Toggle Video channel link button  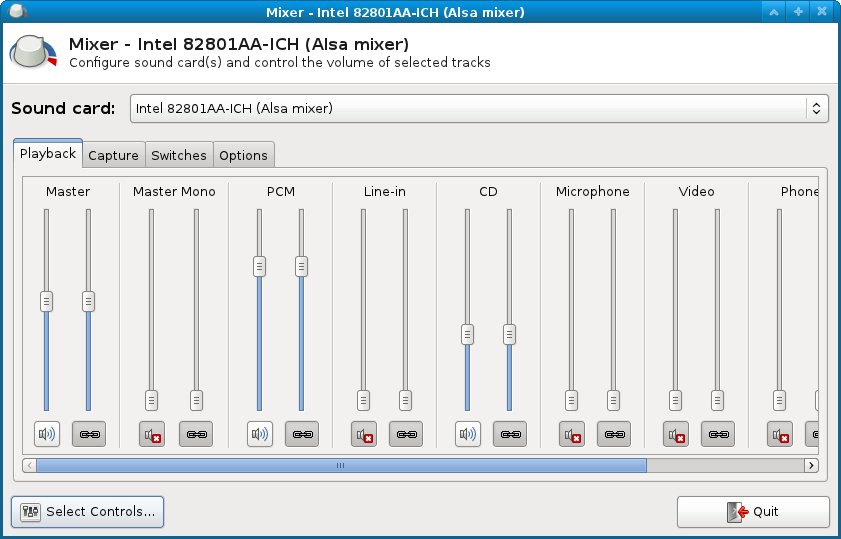tap(718, 434)
